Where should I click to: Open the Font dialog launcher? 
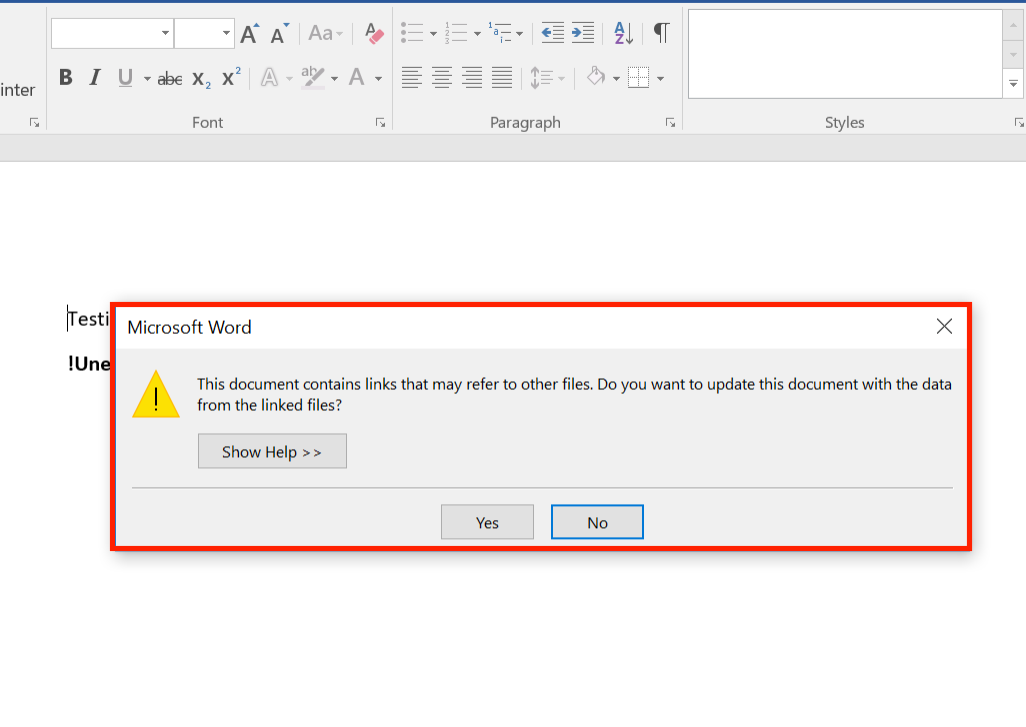pos(381,122)
